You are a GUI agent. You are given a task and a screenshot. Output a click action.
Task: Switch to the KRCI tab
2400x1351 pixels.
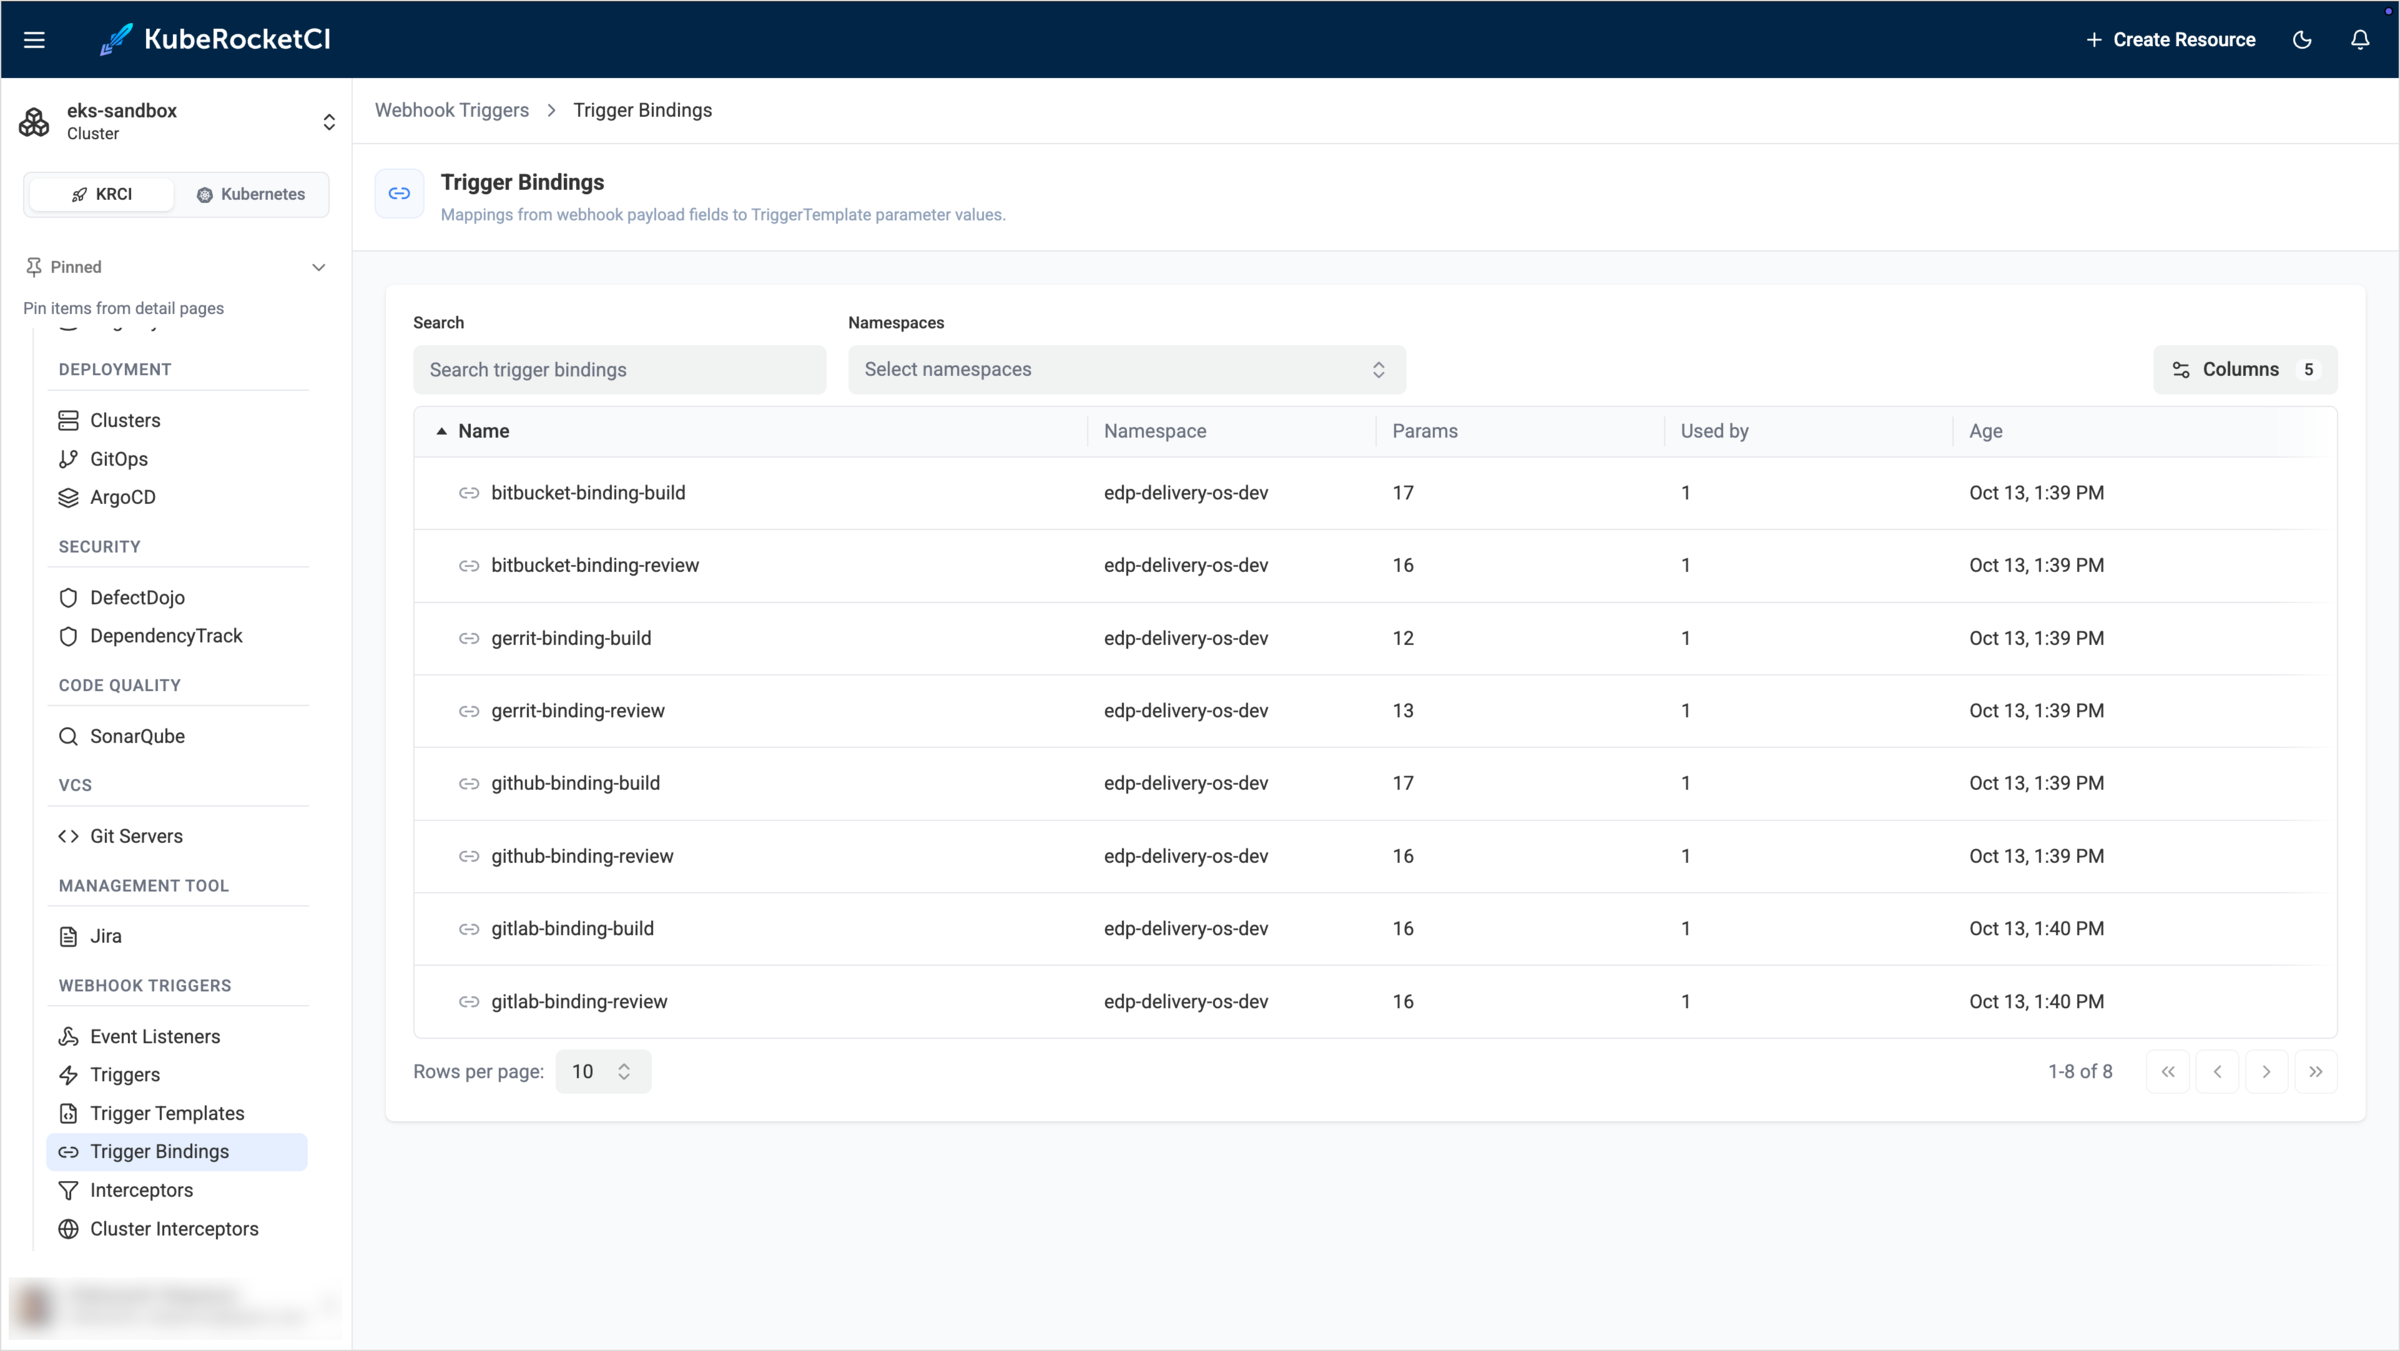click(x=101, y=194)
